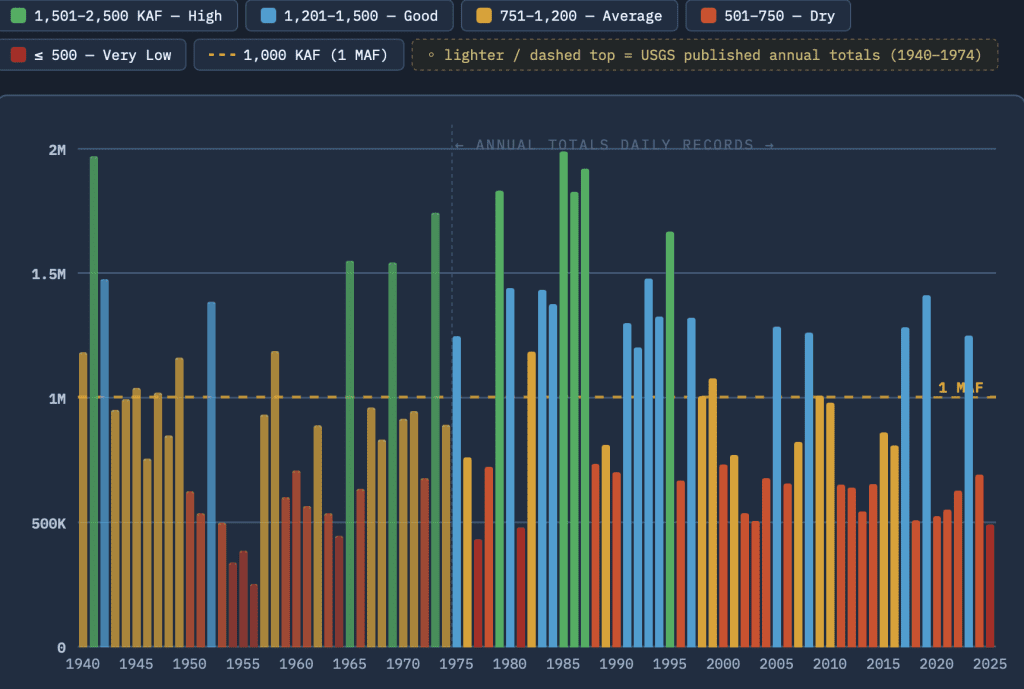Image resolution: width=1024 pixels, height=689 pixels.
Task: Click the blue Good legend swatch
Action: (x=268, y=16)
